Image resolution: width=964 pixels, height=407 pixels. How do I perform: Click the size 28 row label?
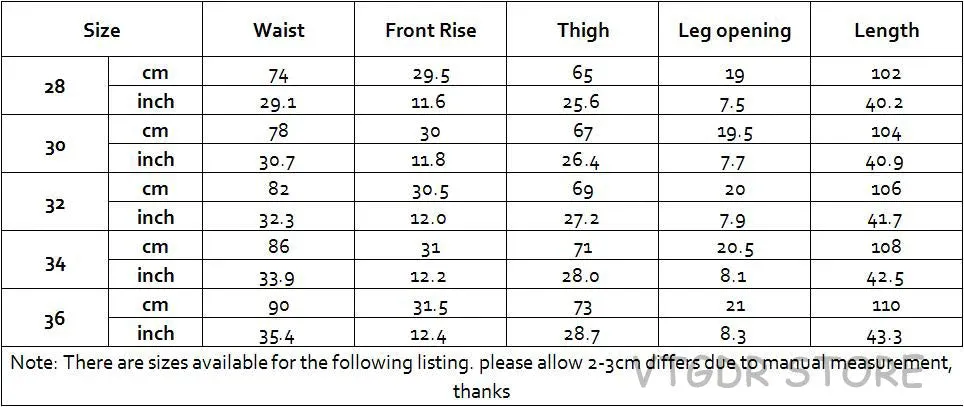tap(55, 85)
